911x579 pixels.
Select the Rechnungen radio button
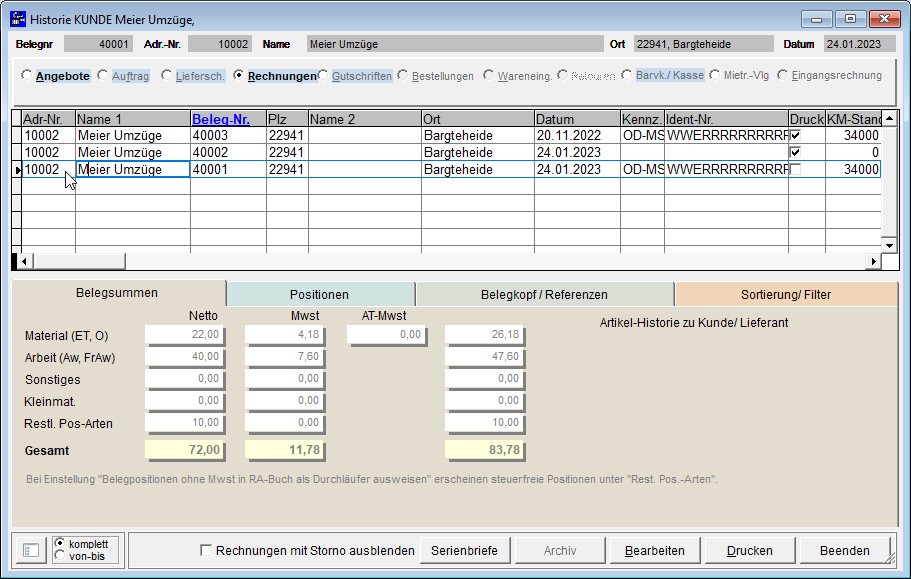point(238,75)
